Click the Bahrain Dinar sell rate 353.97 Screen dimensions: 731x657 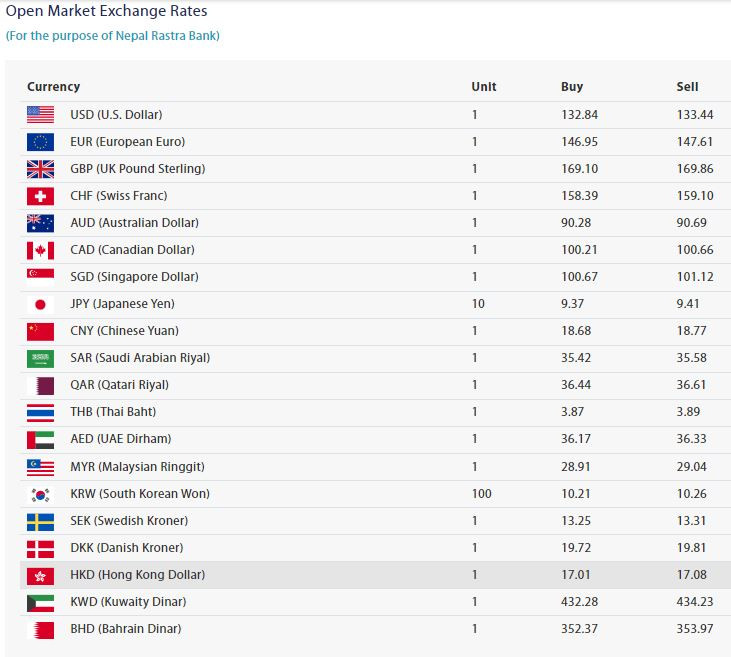(x=695, y=628)
